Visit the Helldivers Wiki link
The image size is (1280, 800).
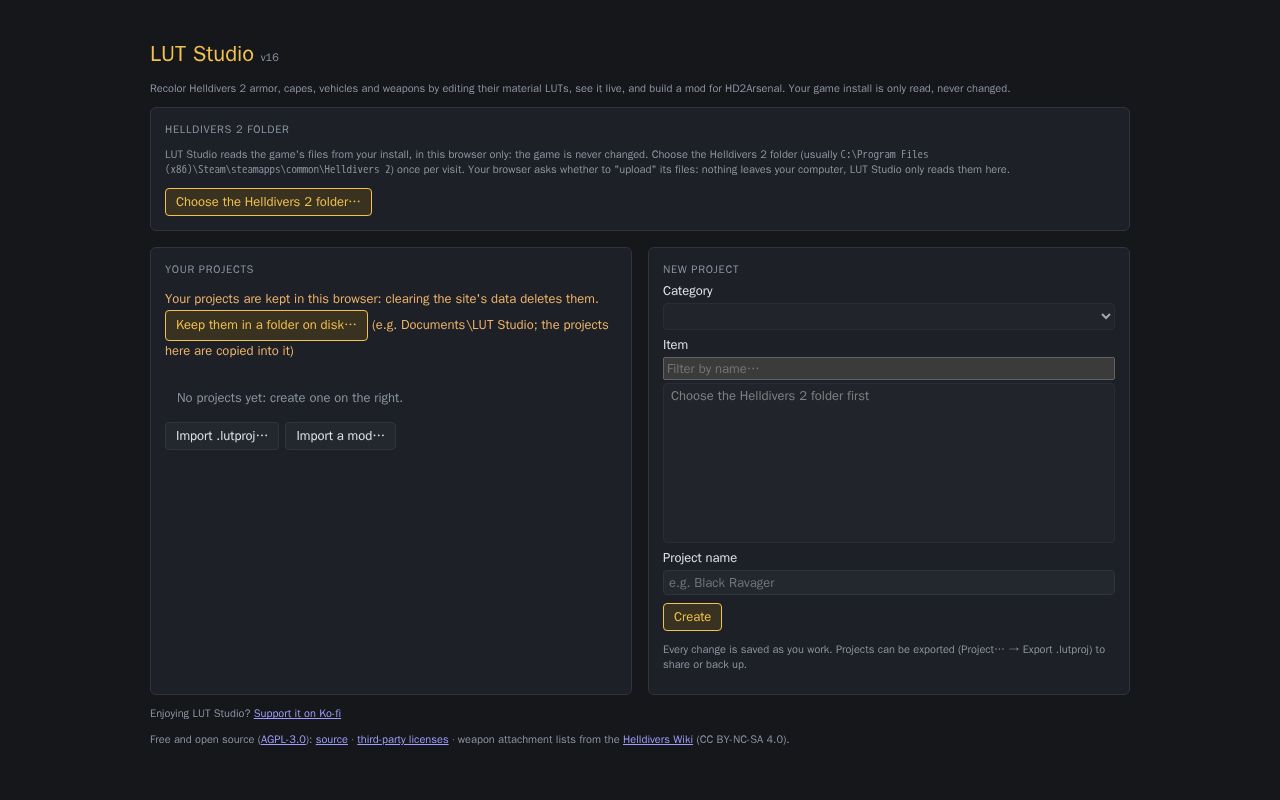point(658,740)
